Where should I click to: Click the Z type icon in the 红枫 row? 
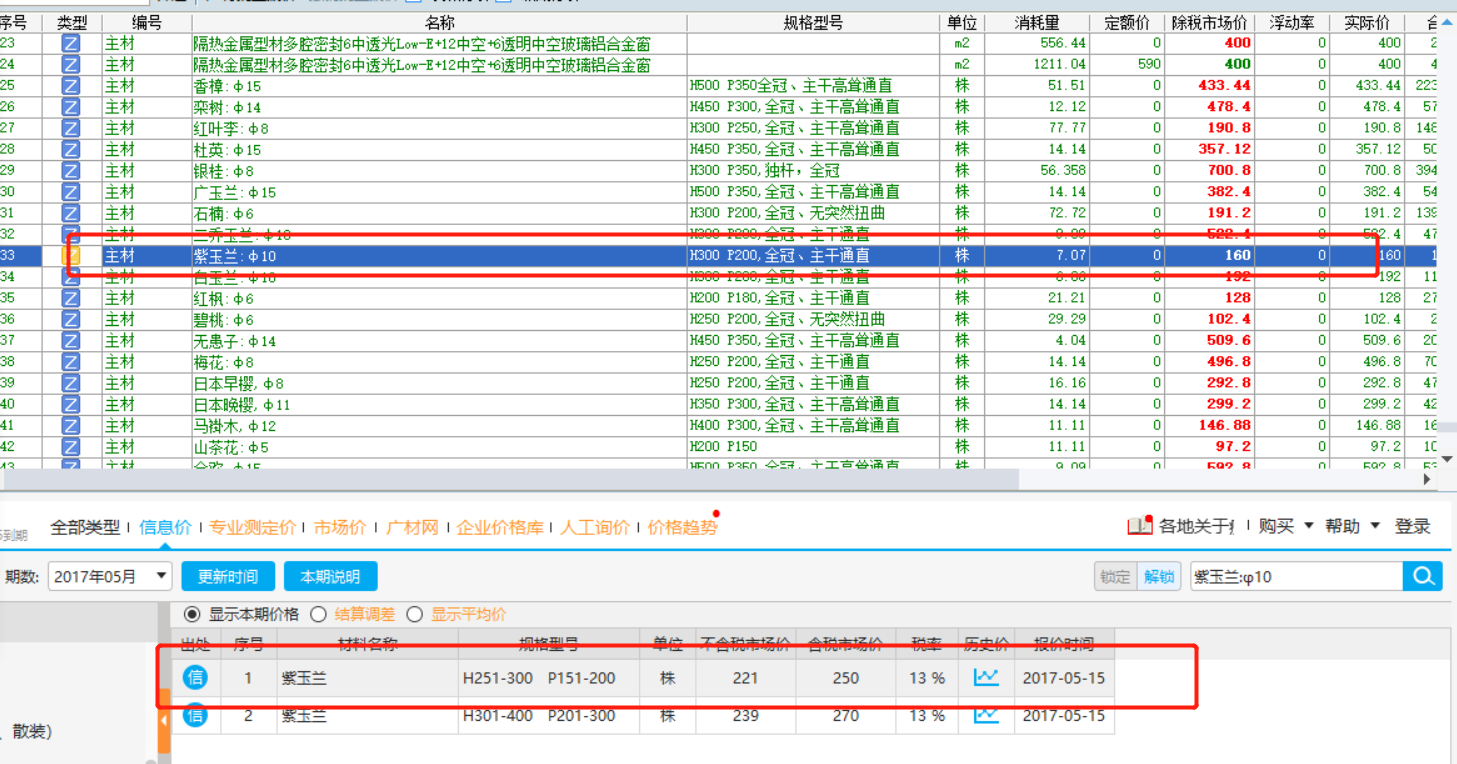point(71,298)
